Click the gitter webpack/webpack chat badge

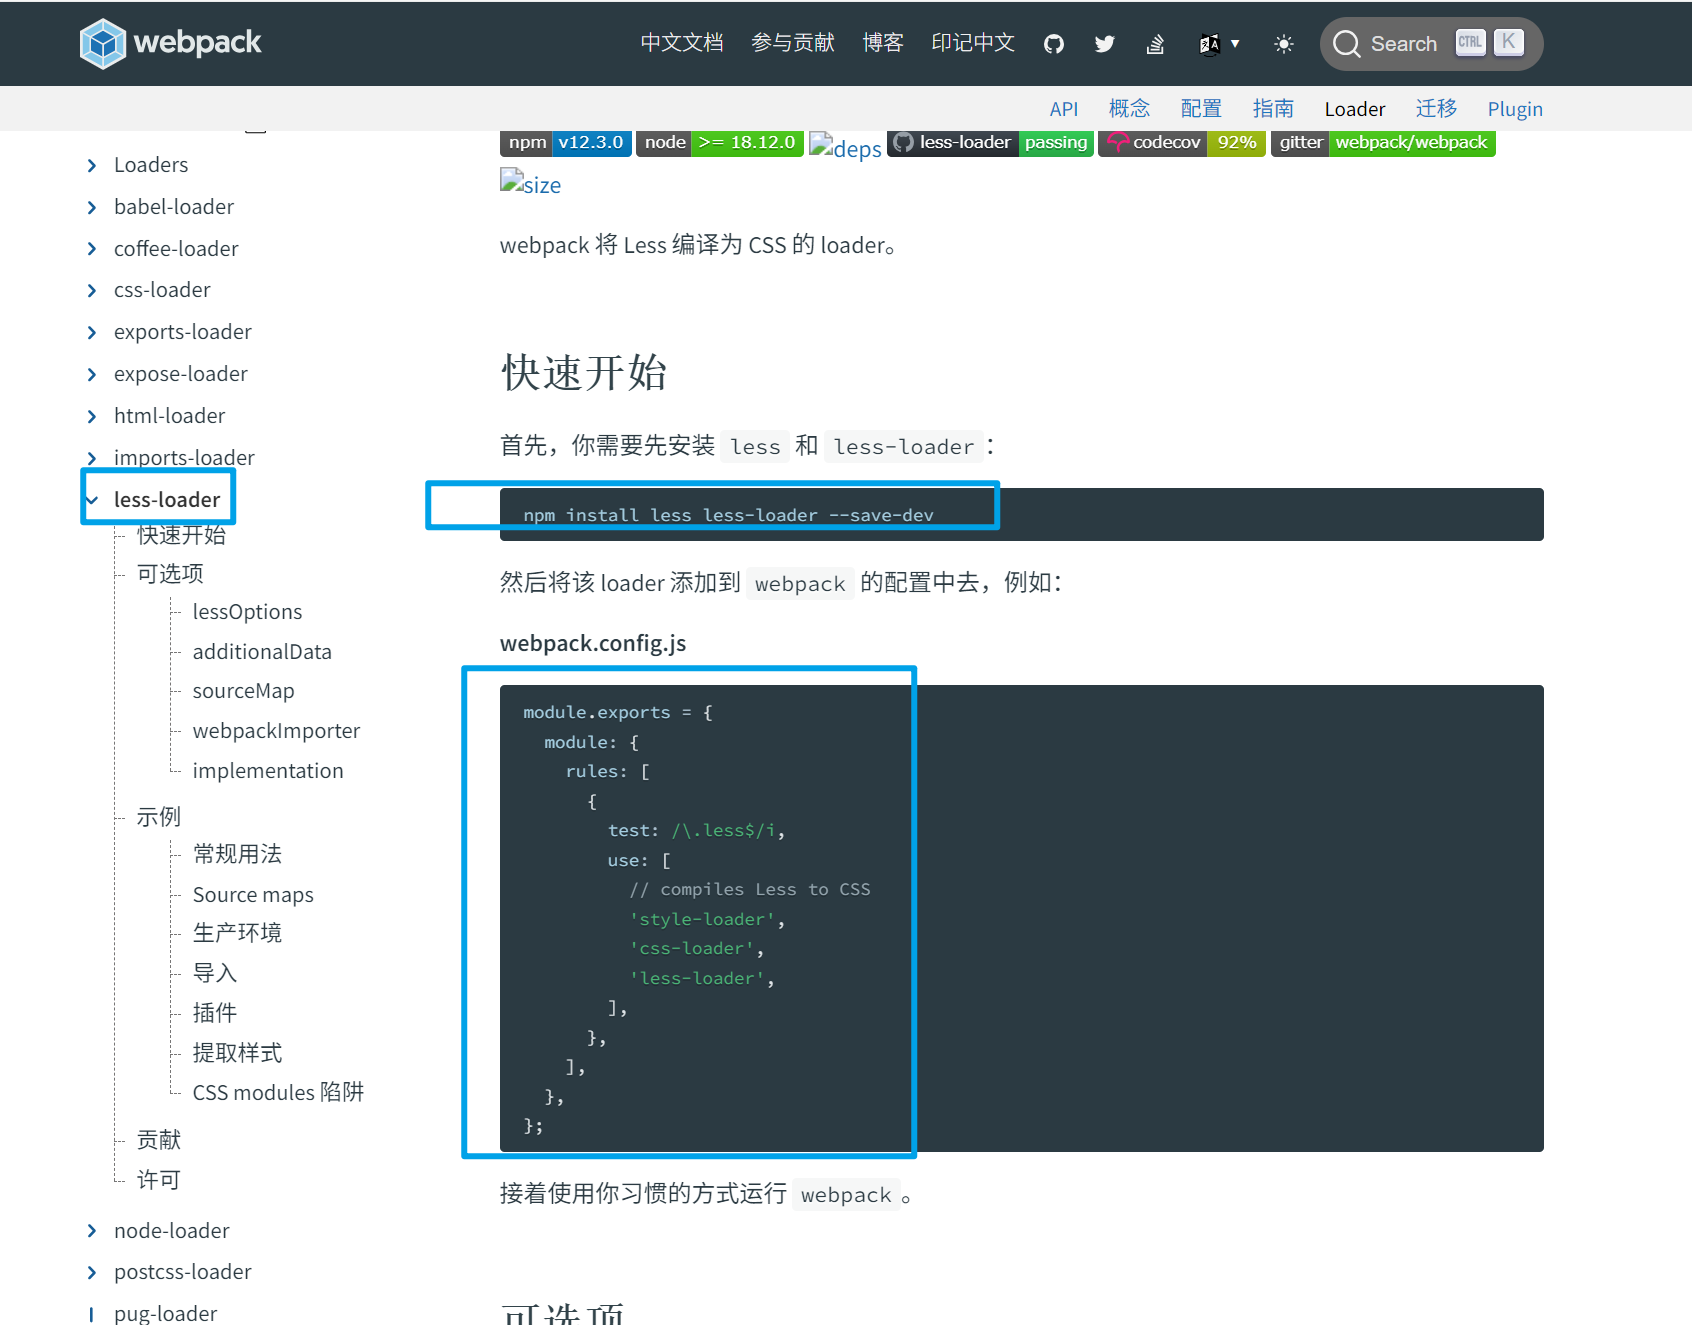(1383, 143)
